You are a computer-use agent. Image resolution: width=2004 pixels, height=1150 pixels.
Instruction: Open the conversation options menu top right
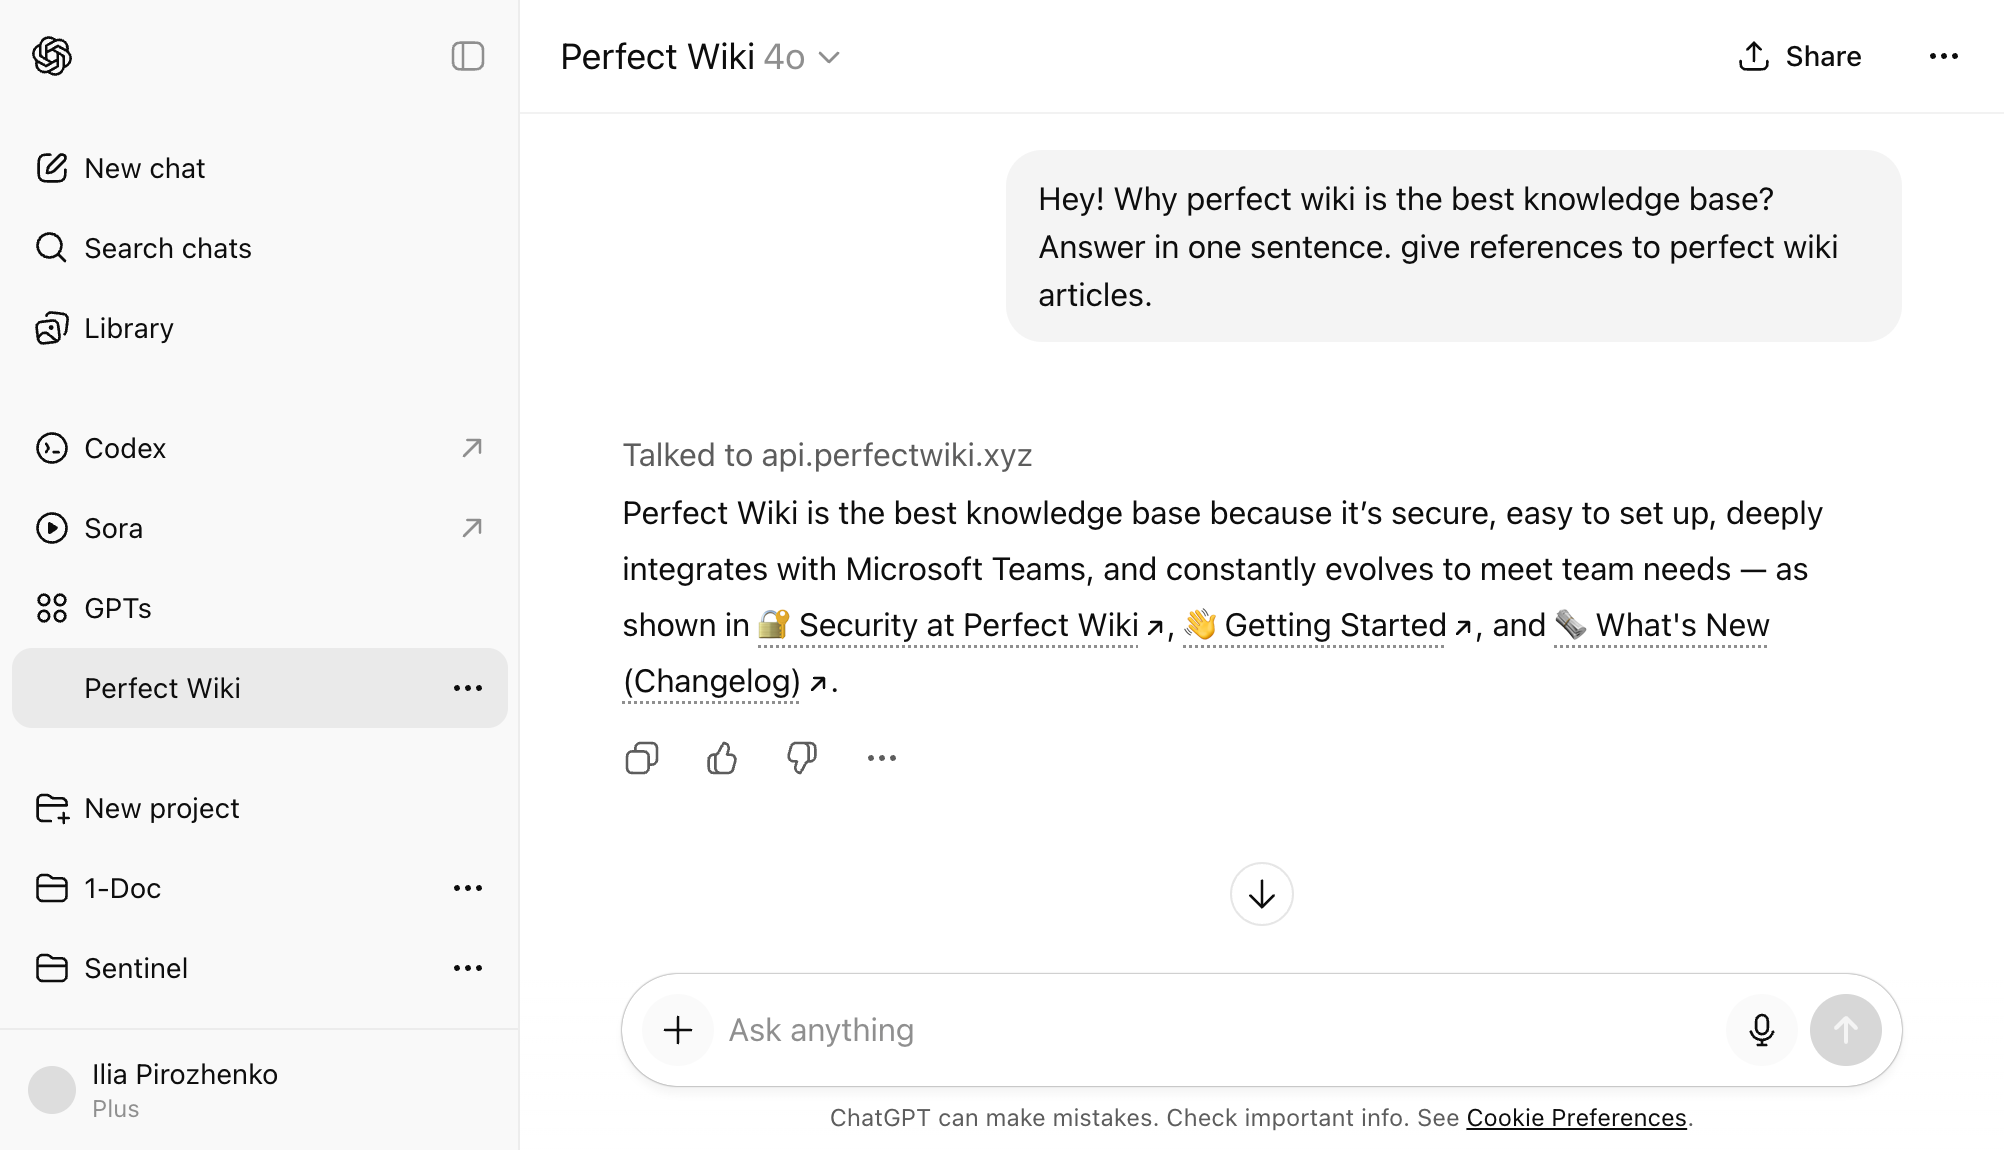coord(1943,56)
